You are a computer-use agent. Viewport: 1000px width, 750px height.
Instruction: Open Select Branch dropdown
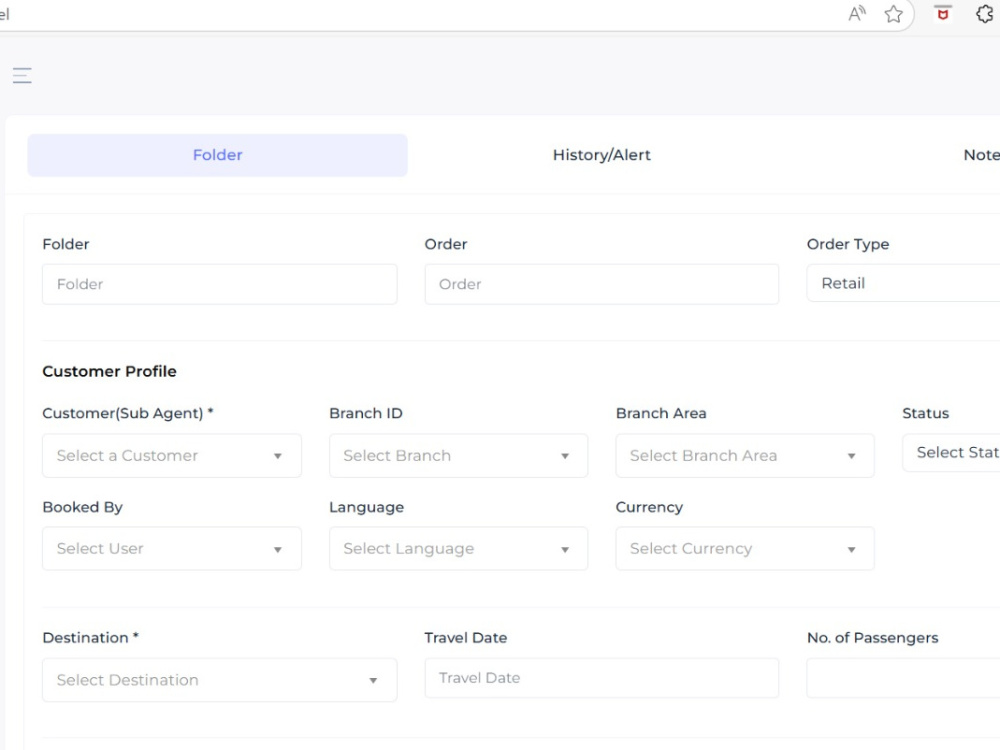point(458,455)
